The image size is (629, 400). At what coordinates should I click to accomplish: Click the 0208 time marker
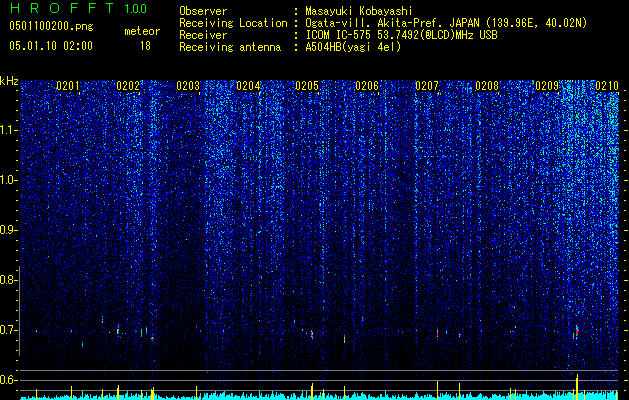487,85
